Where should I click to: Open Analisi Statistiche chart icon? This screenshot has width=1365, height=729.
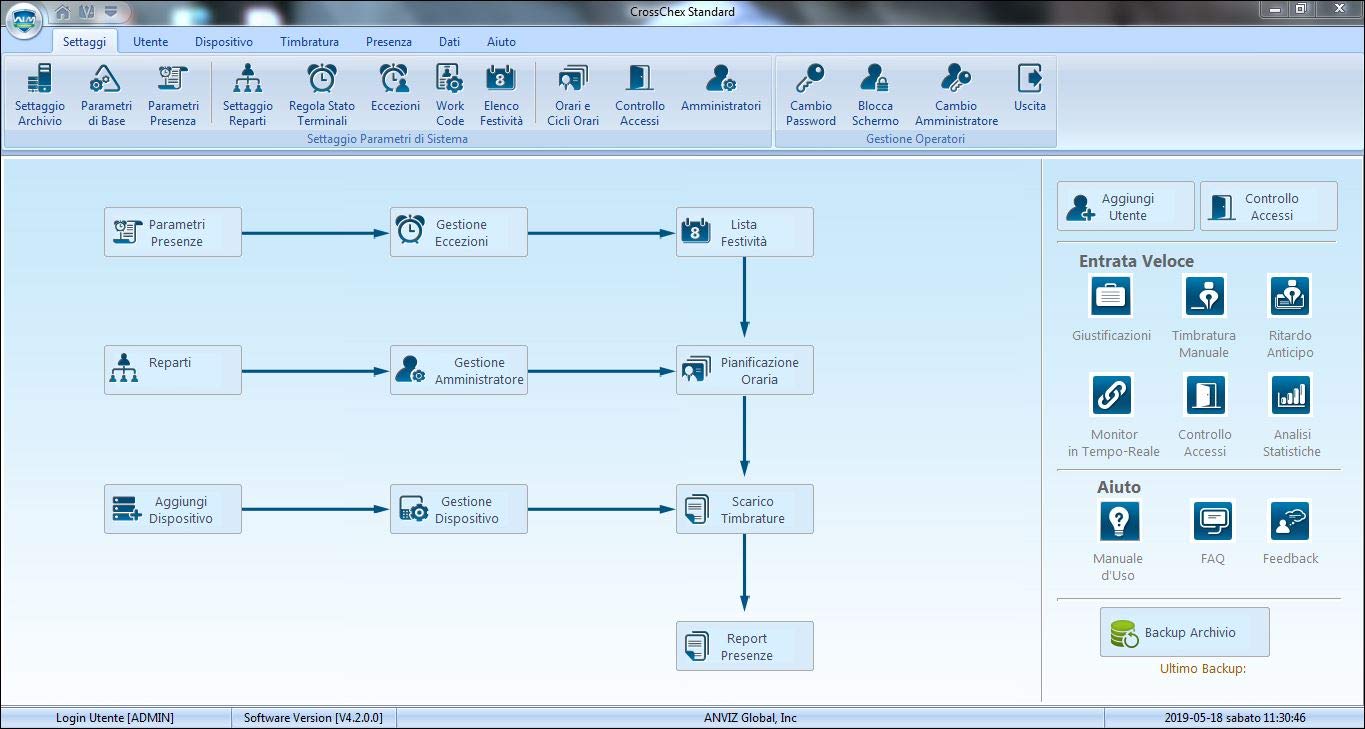pyautogui.click(x=1290, y=396)
